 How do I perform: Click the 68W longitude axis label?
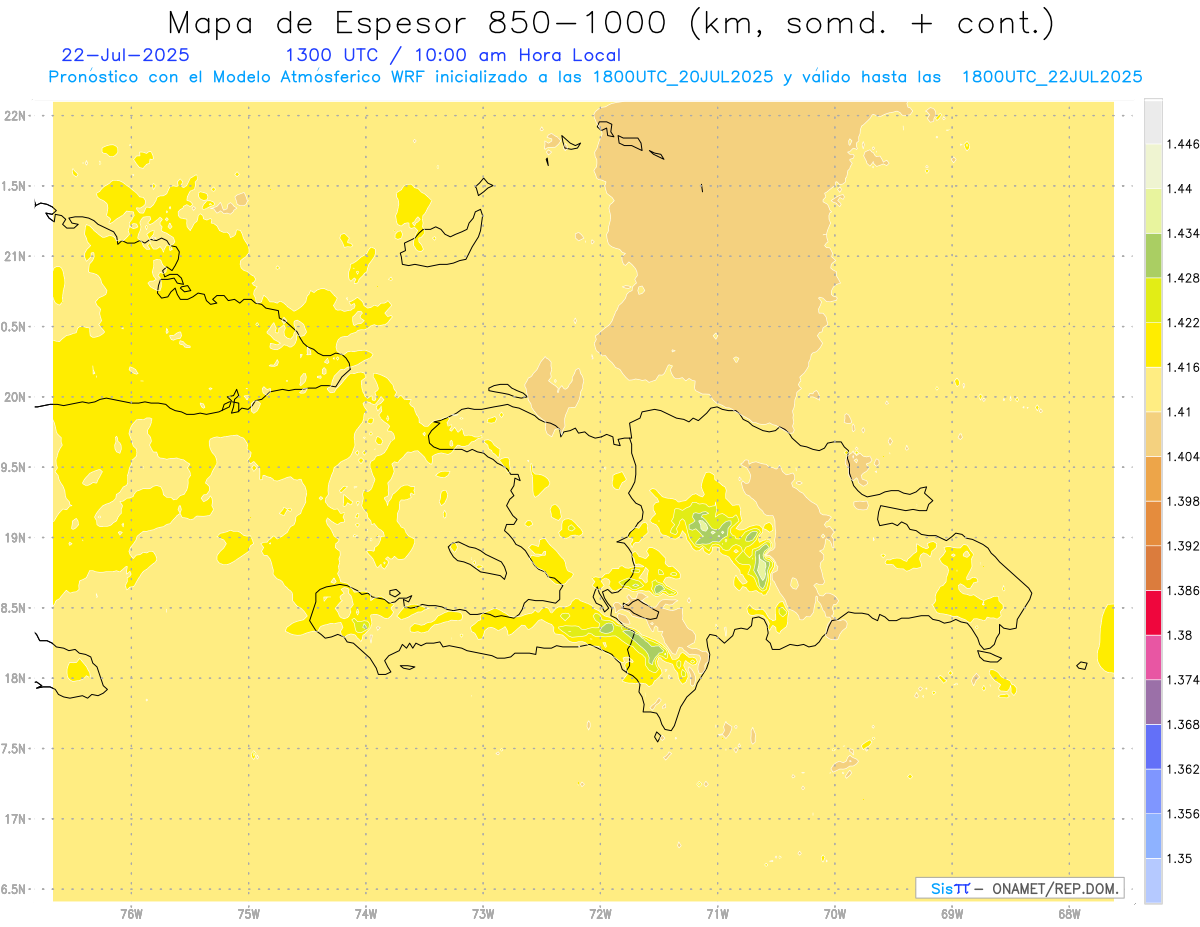pyautogui.click(x=1069, y=913)
